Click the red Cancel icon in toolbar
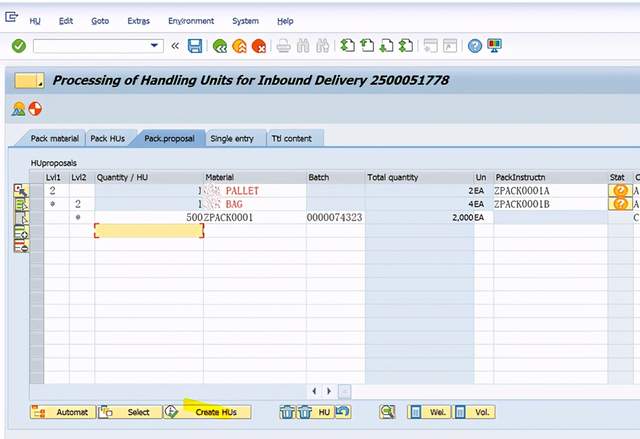The width and height of the screenshot is (640, 439). click(259, 46)
